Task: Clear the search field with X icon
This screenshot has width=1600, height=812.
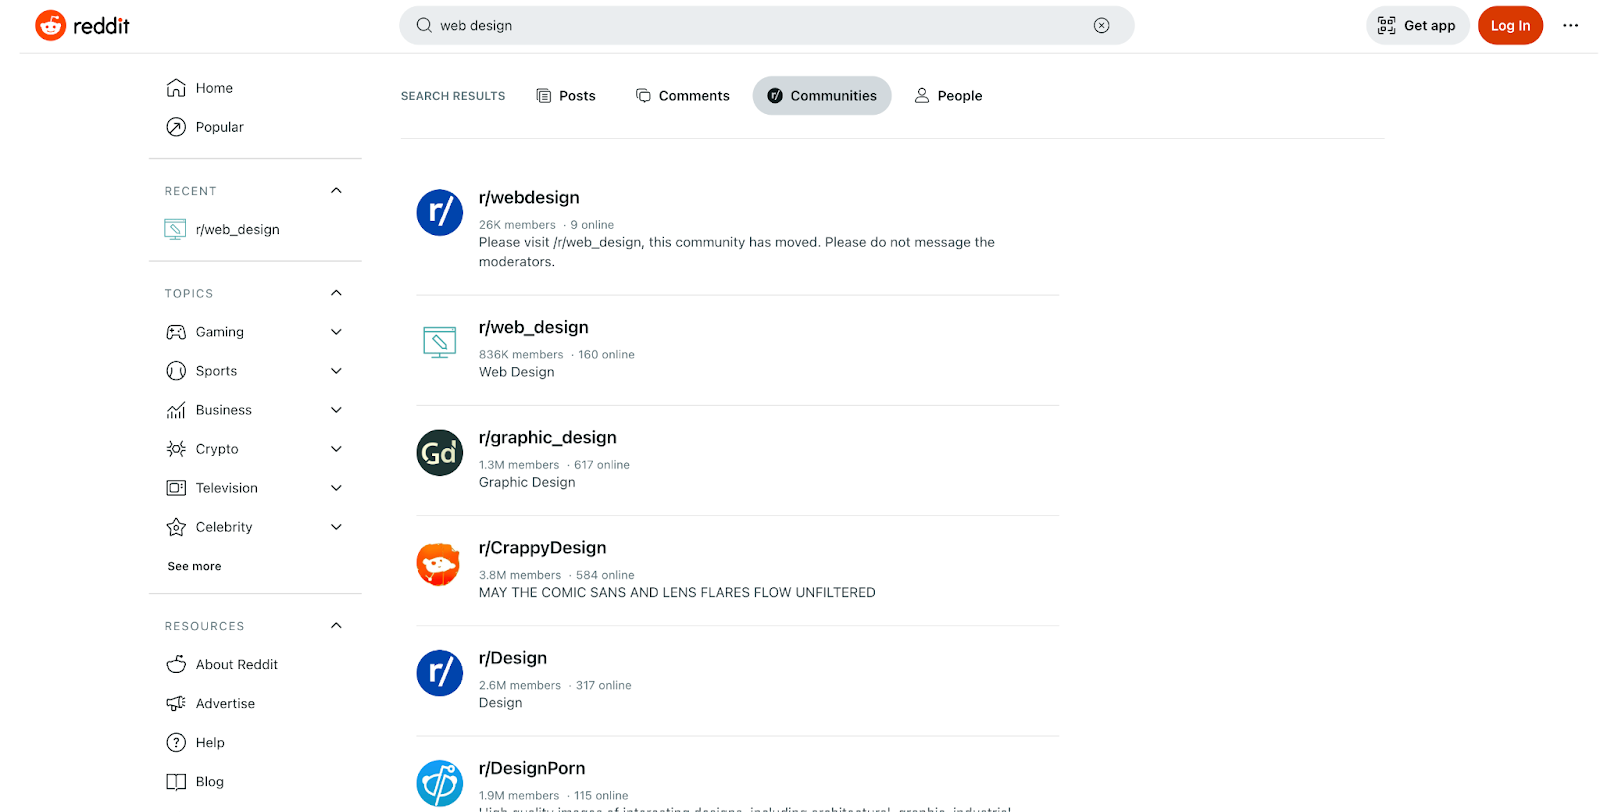Action: point(1101,26)
